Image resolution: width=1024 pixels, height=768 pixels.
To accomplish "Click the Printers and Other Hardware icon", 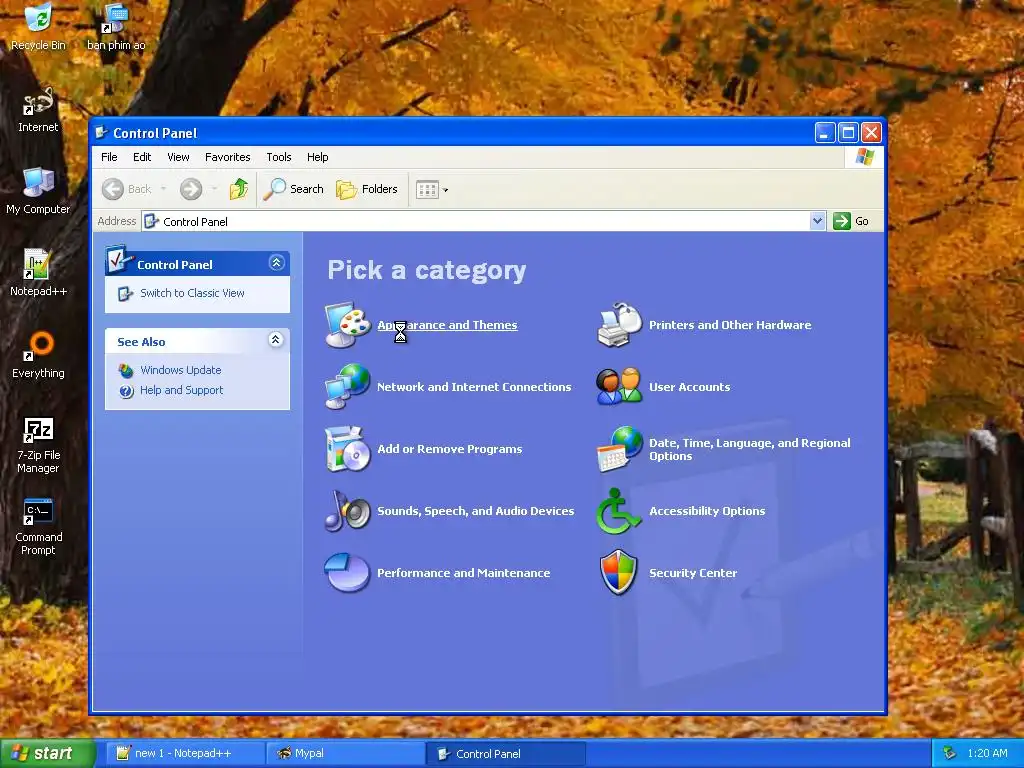I will coord(620,325).
